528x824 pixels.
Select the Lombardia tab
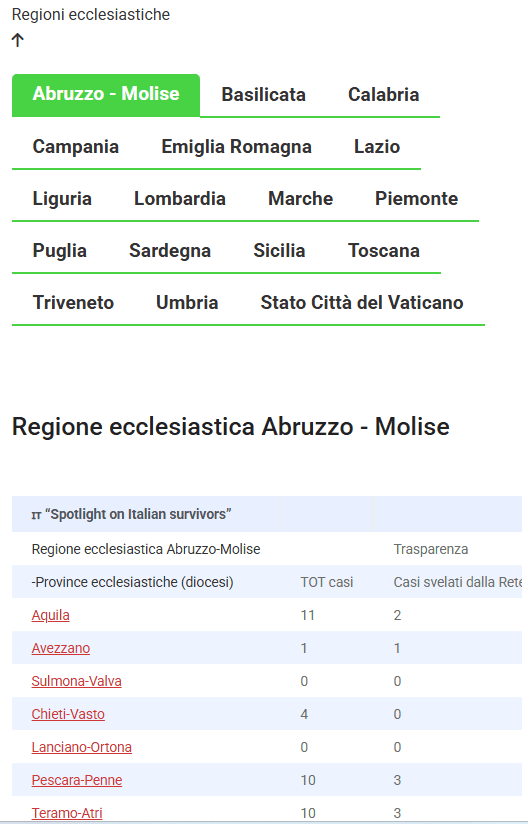pos(180,199)
